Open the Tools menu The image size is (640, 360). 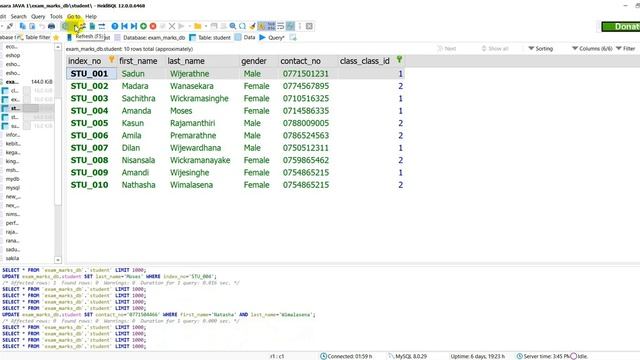click(56, 16)
